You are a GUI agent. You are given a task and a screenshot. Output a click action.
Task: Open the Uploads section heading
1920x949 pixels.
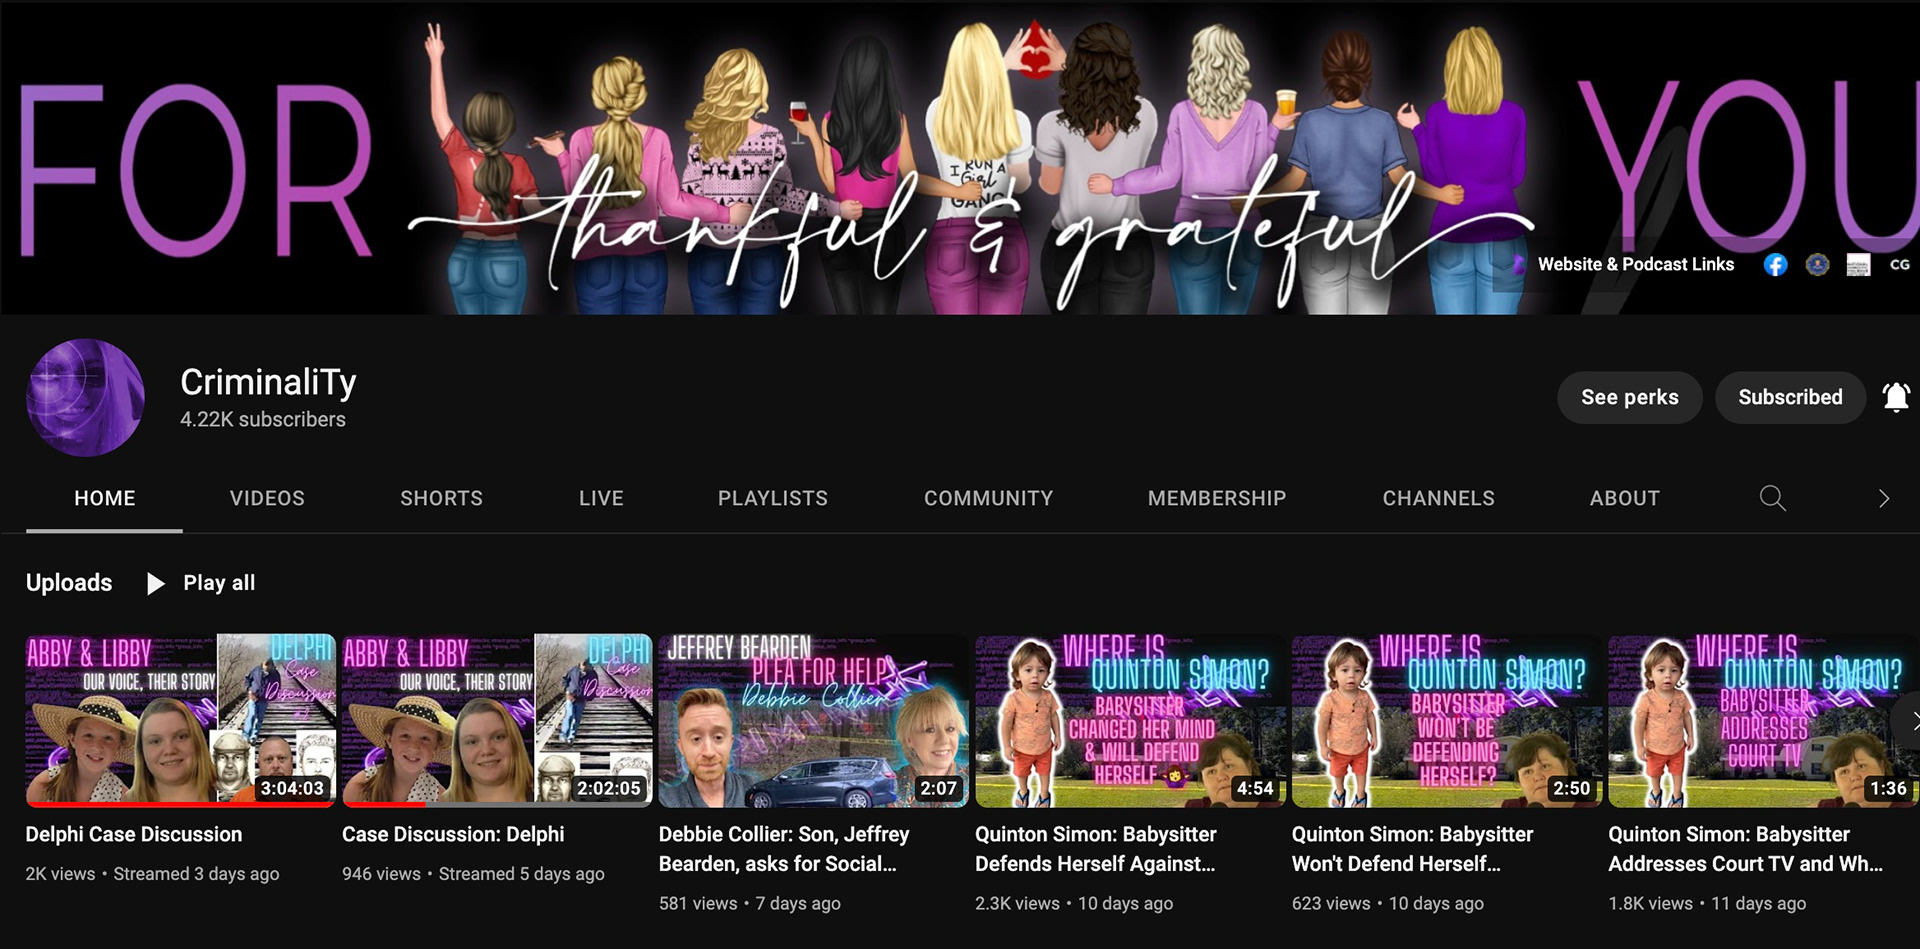pos(69,583)
